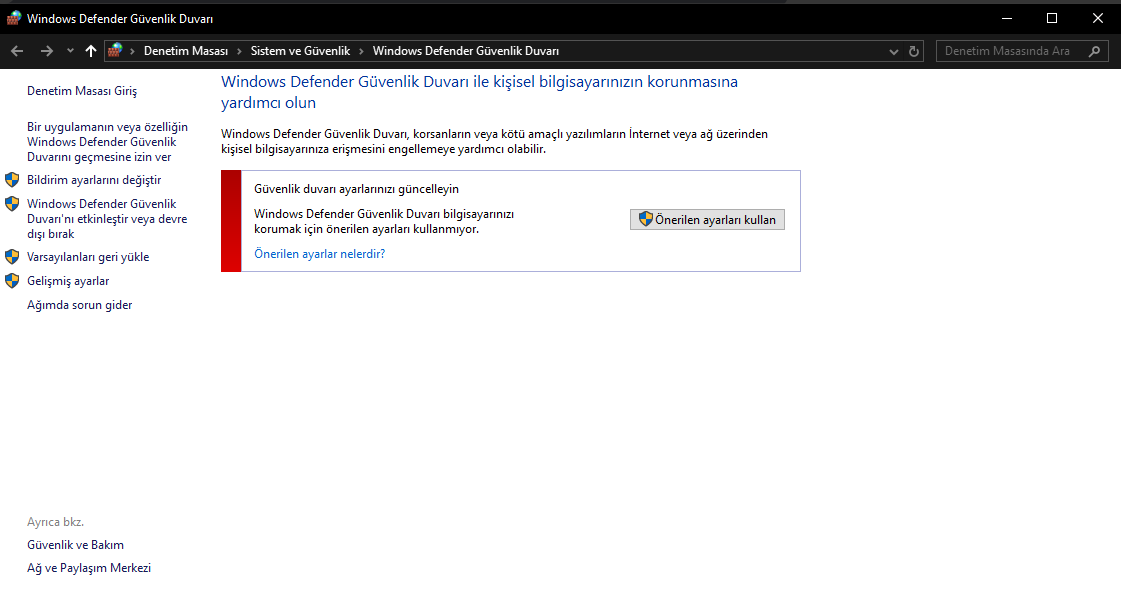Viewport: 1121px width, 594px height.
Task: Open Bildirim ayarlarını değiştir link
Action: click(94, 179)
